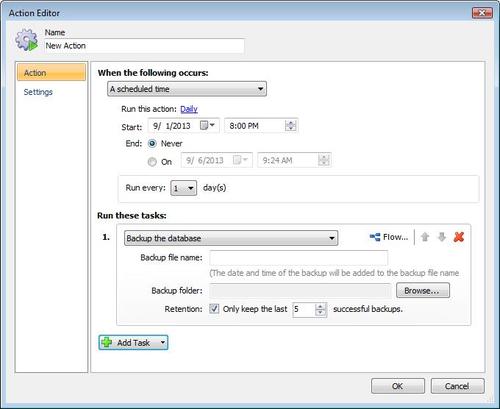Viewport: 500px width, 409px height.
Task: Select the Never end radio button
Action: (x=152, y=144)
